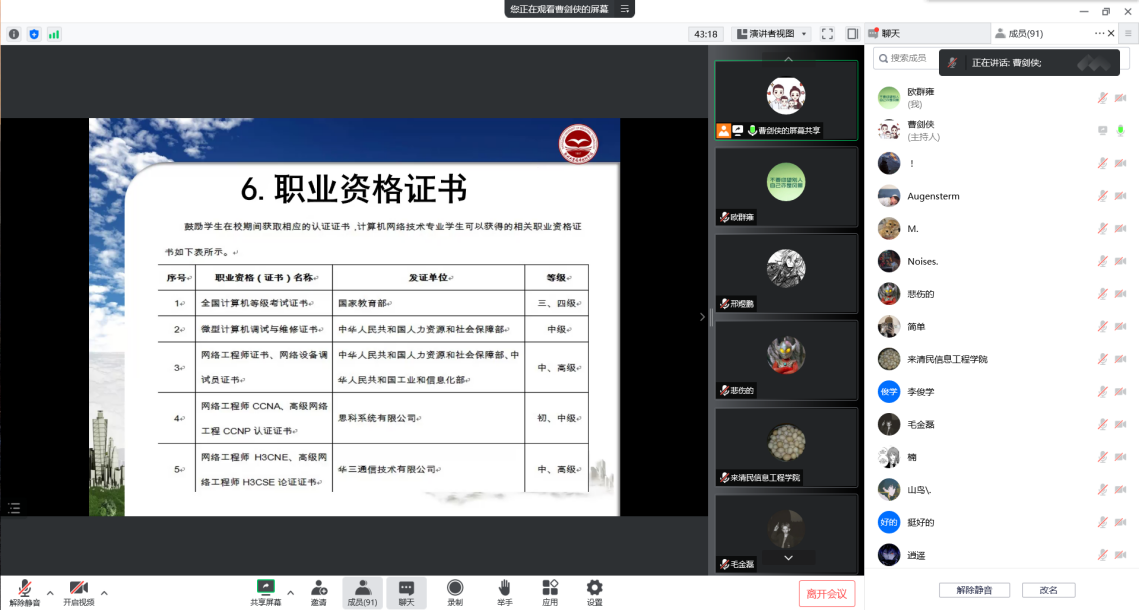Open the 演讲者视图 view dropdown

click(x=772, y=34)
